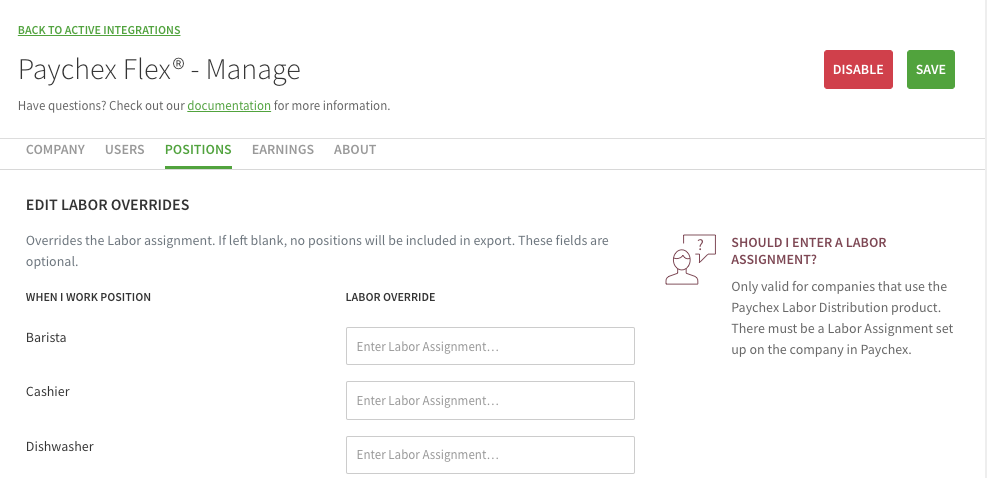The width and height of the screenshot is (987, 478).
Task: Click the Cashier position label
Action: coord(48,392)
